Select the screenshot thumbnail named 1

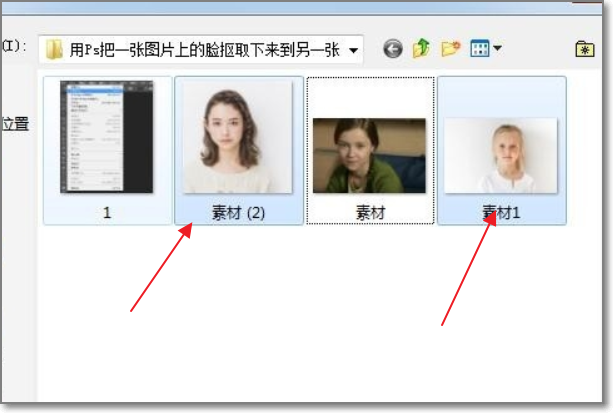coord(107,137)
